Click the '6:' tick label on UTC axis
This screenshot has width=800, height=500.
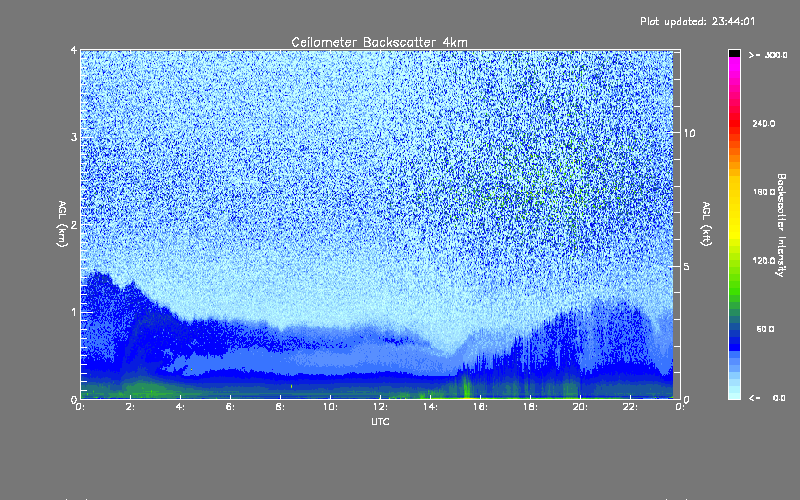click(x=230, y=407)
